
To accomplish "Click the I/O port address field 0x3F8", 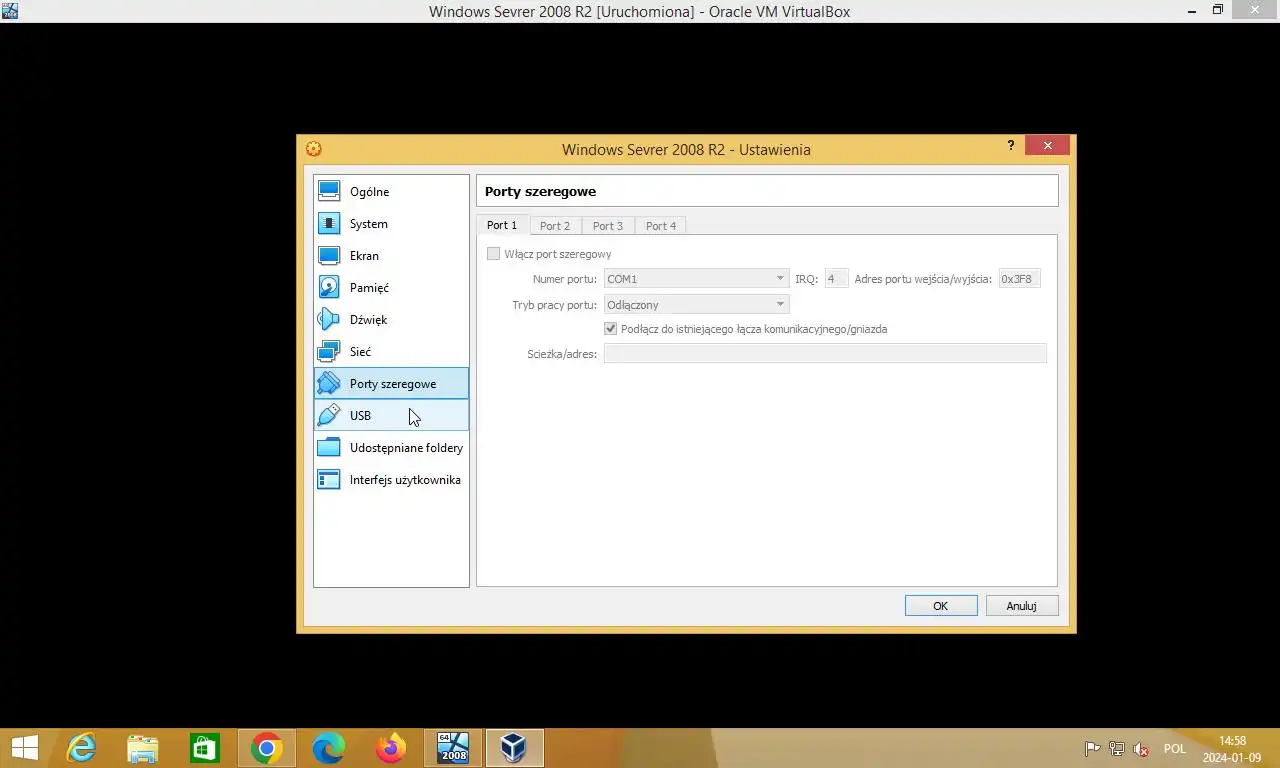I will pyautogui.click(x=1020, y=279).
